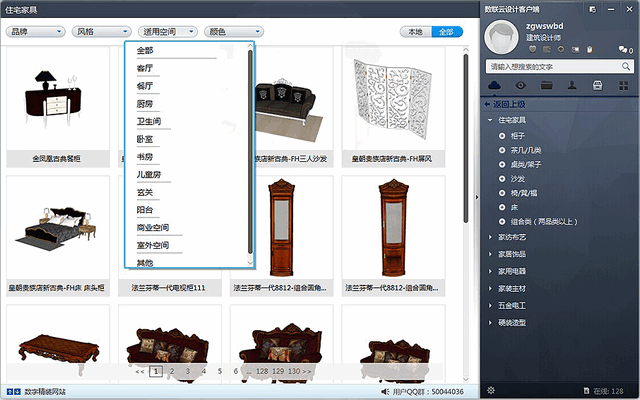Click the grid scroll-down arrow
The width and height of the screenshot is (640, 400).
[466, 379]
